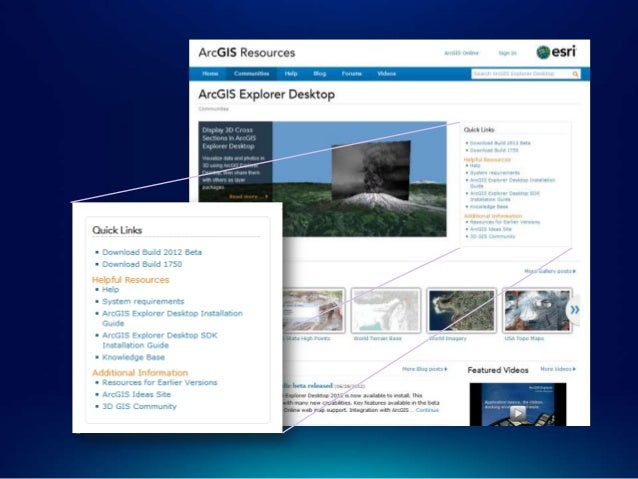Viewport: 638px width, 479px height.
Task: Click Download Build 1750 in page sidebar
Action: coord(494,150)
